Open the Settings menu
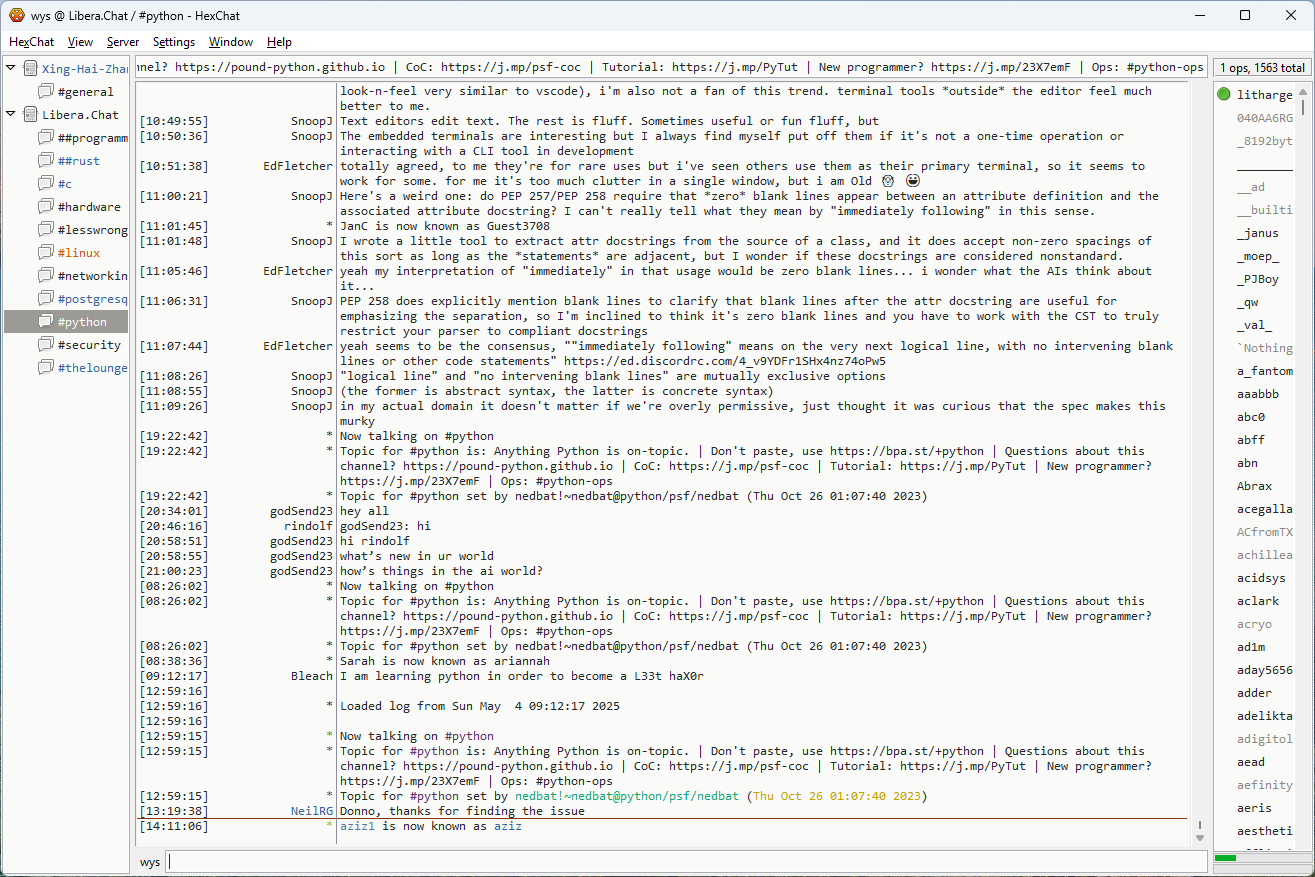 coord(174,42)
